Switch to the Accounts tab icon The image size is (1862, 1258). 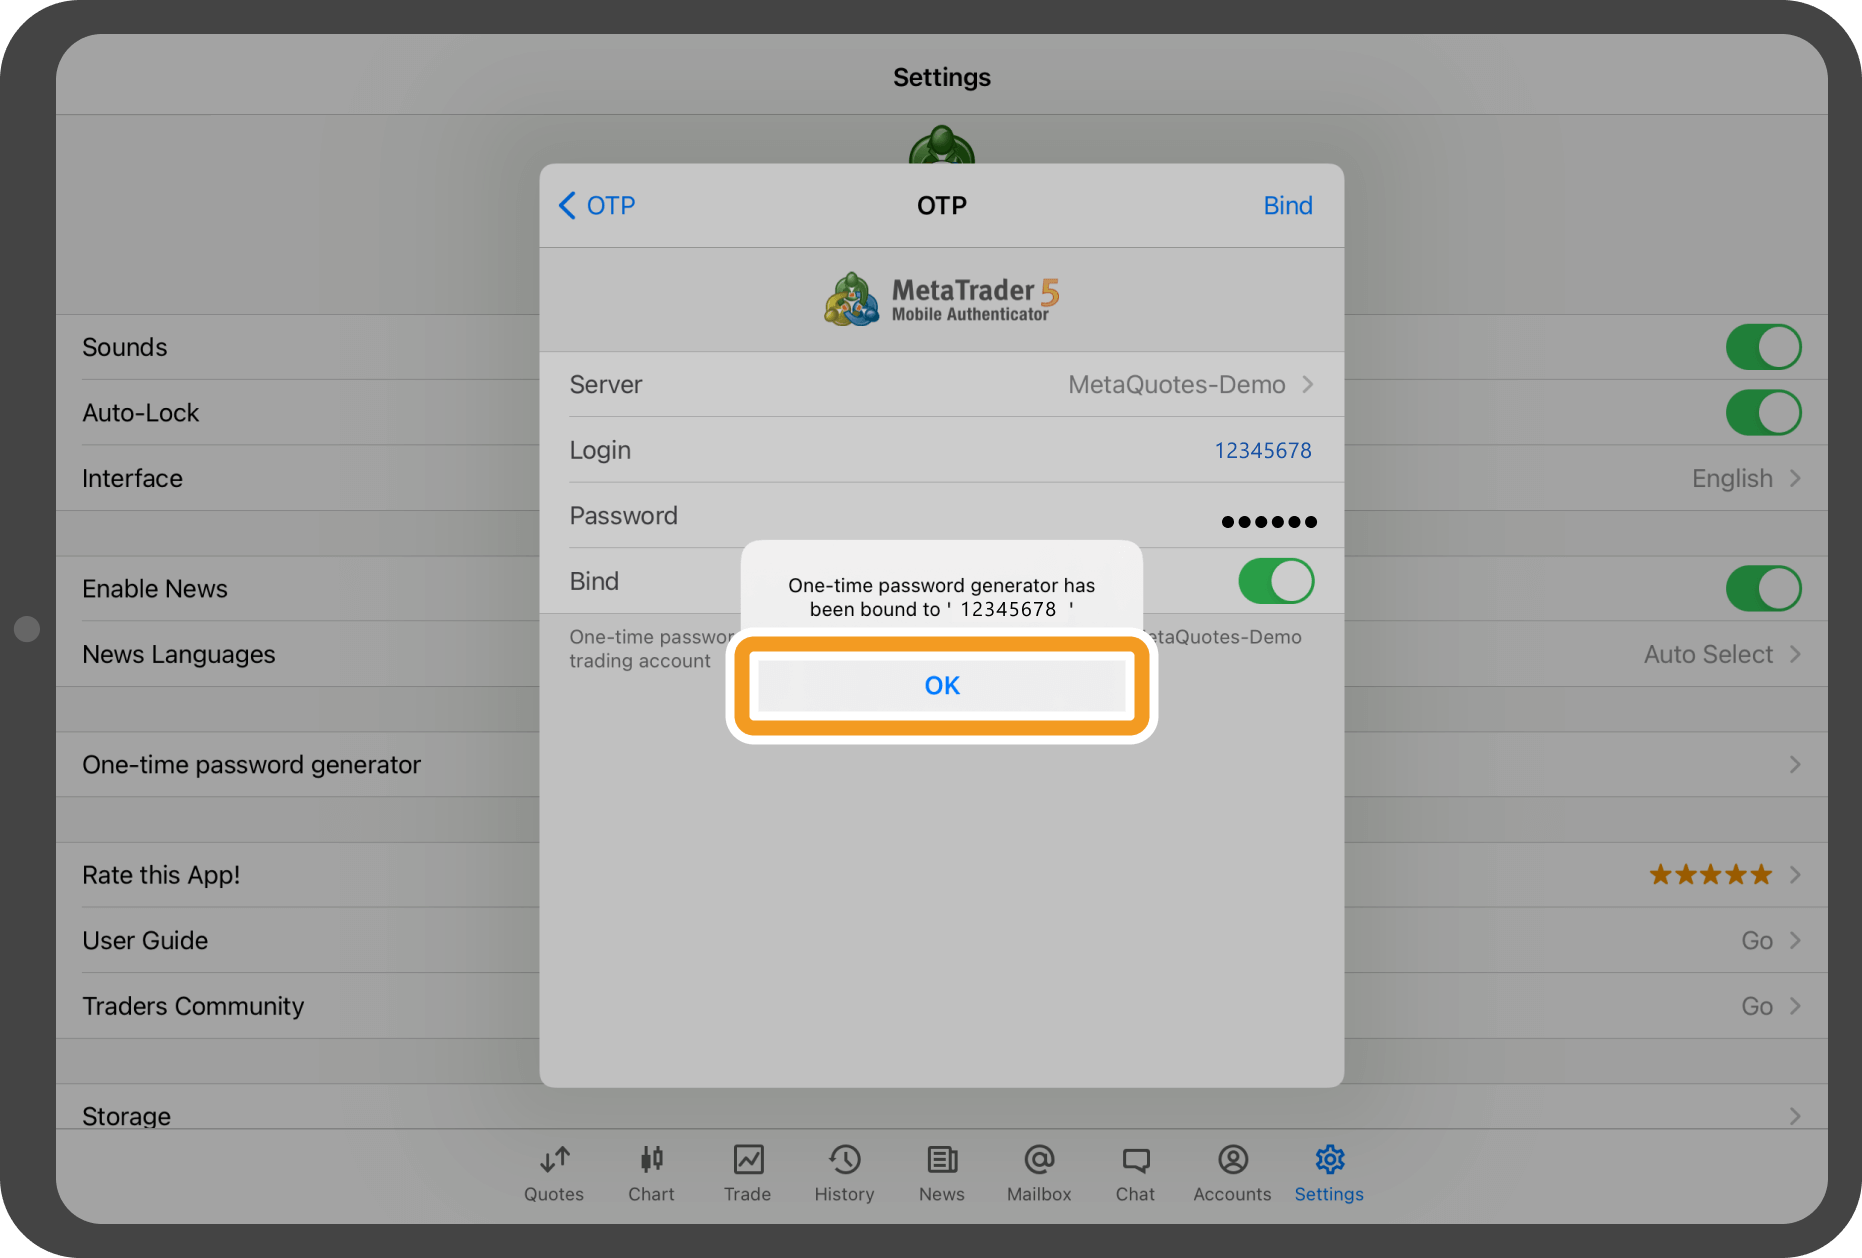(1232, 1160)
